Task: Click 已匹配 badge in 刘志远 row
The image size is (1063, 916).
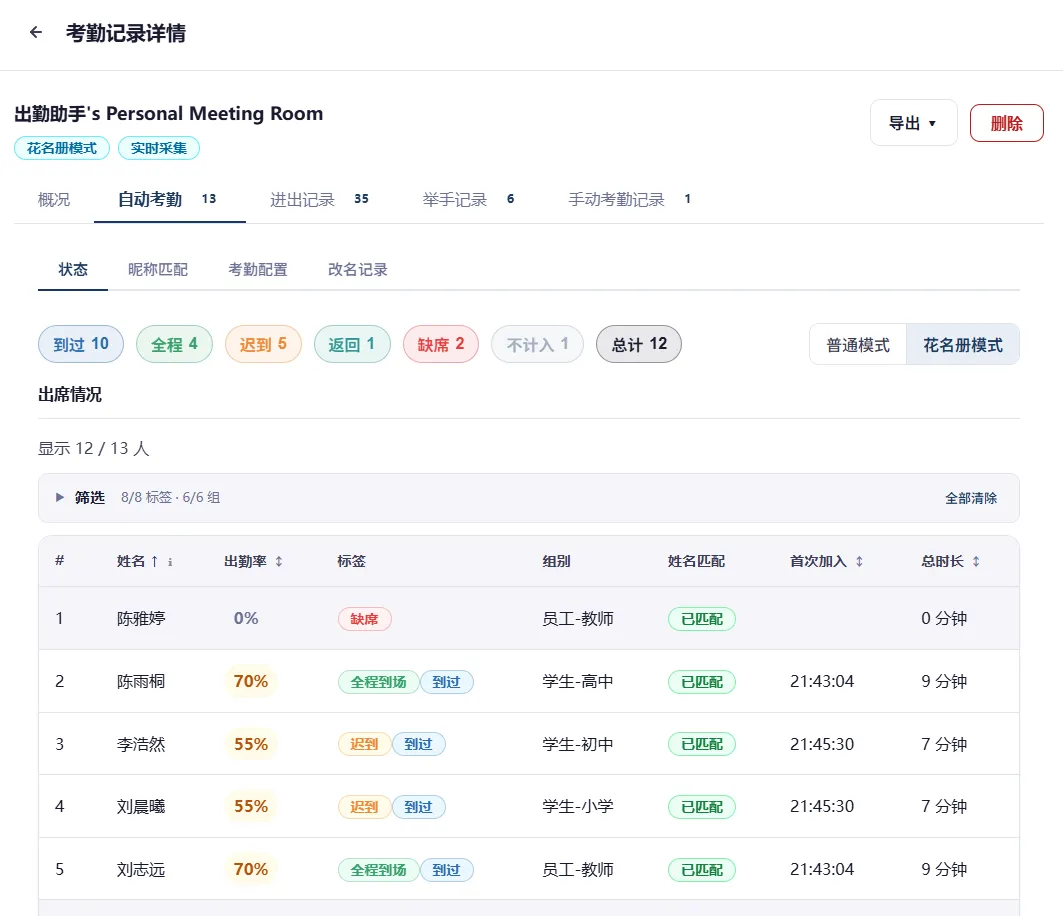Action: pyautogui.click(x=702, y=869)
